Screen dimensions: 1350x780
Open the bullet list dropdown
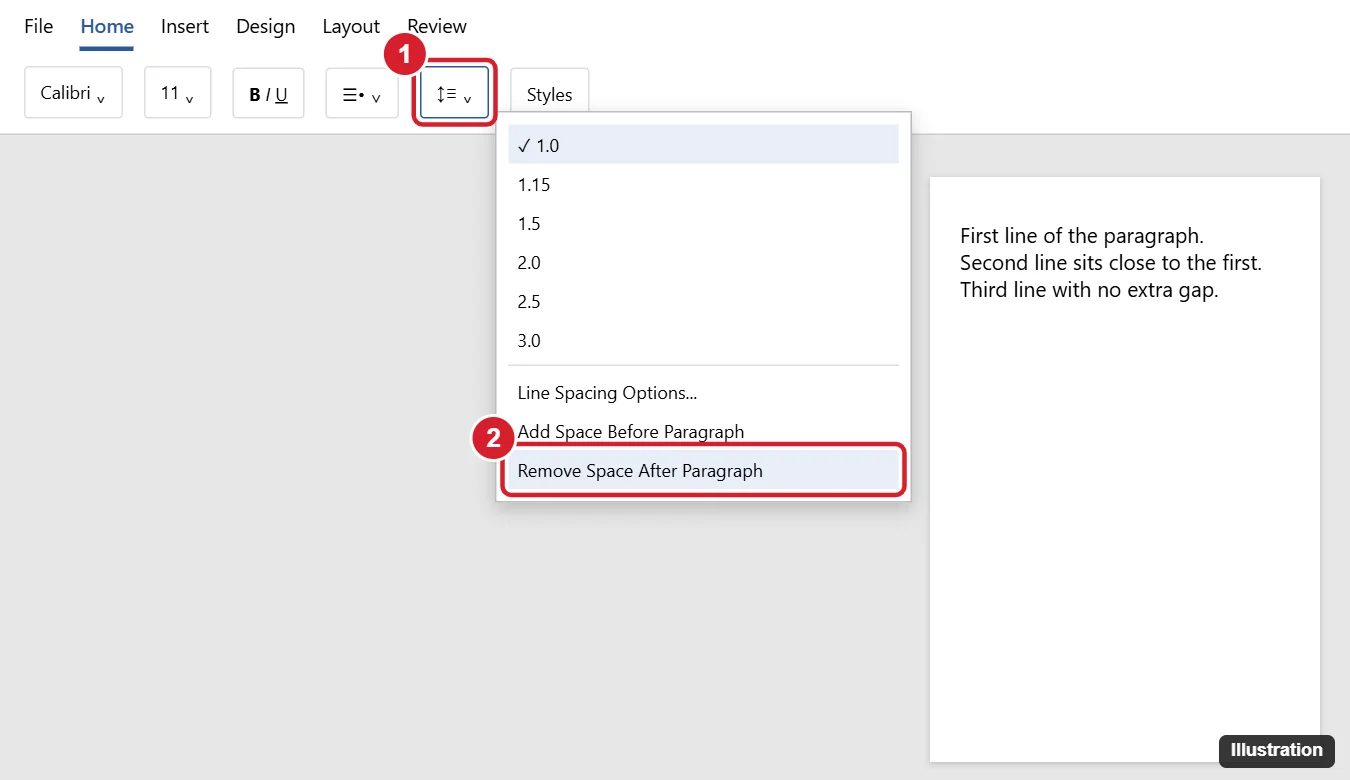[362, 94]
